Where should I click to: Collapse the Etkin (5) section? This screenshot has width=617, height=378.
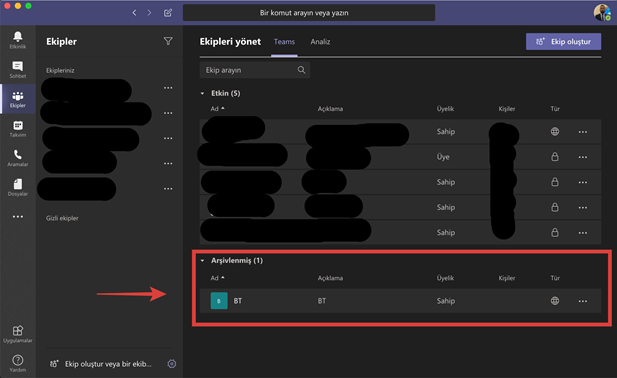coord(202,94)
